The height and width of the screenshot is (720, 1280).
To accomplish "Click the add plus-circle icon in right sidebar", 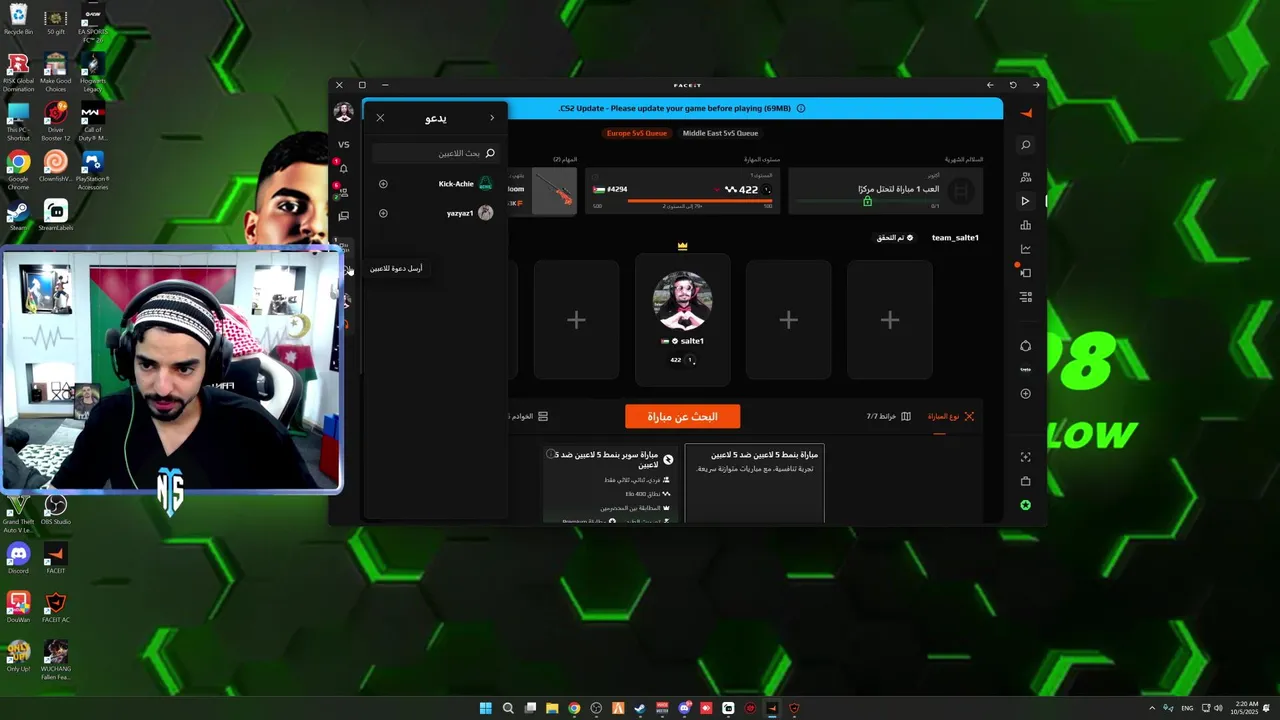I will pyautogui.click(x=1025, y=394).
